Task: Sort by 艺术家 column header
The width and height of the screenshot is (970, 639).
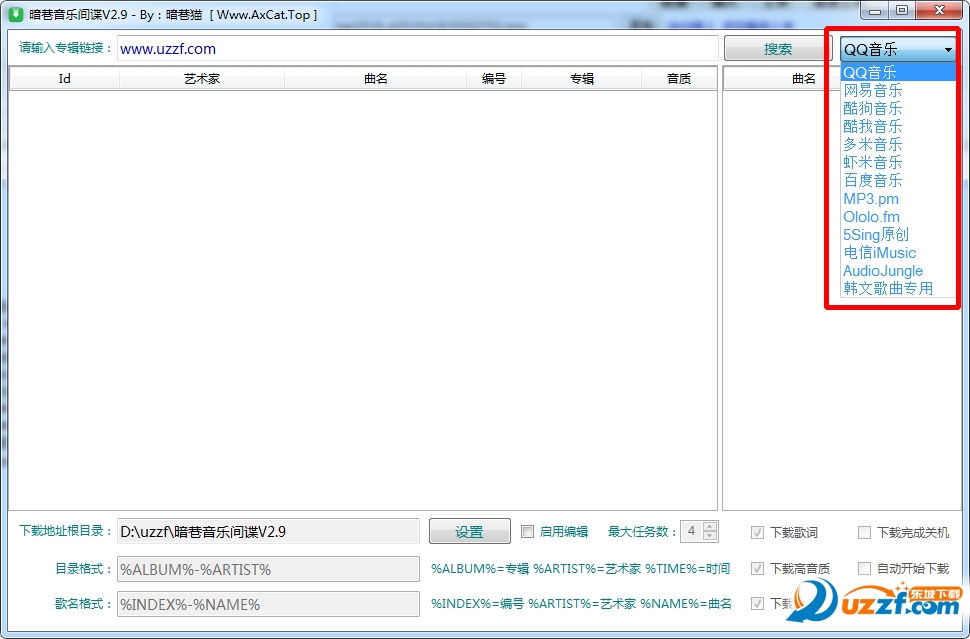Action: tap(202, 79)
